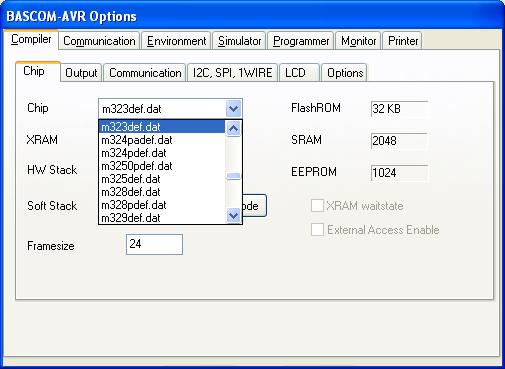Open the Communication sub-tab under Compiler
This screenshot has width=505, height=369.
tap(145, 73)
